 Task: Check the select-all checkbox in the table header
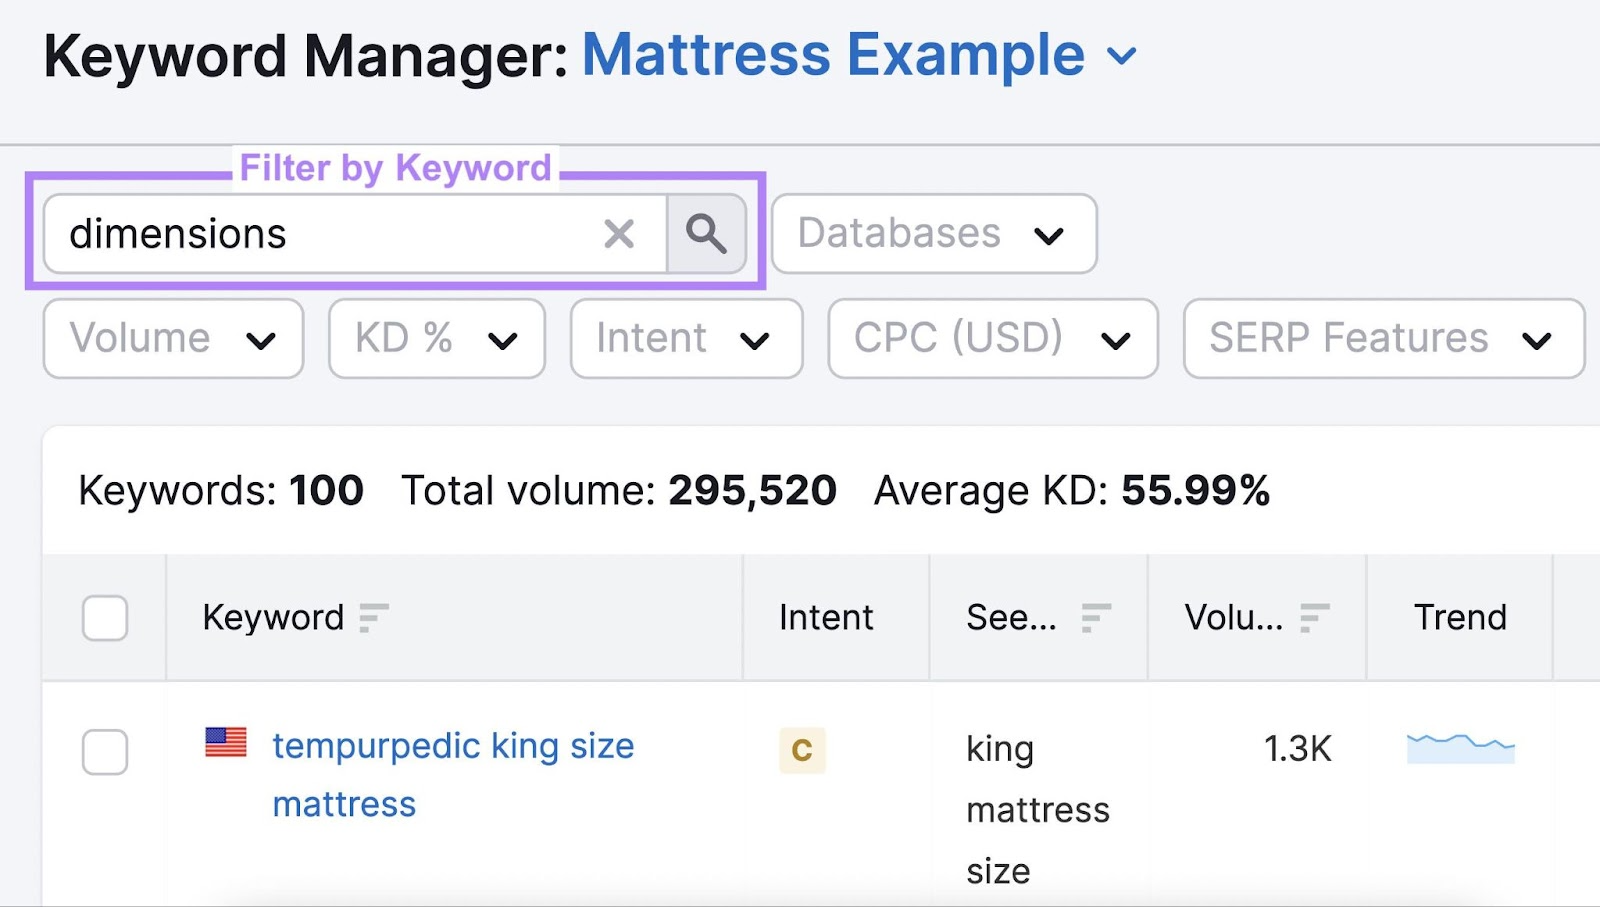tap(105, 618)
